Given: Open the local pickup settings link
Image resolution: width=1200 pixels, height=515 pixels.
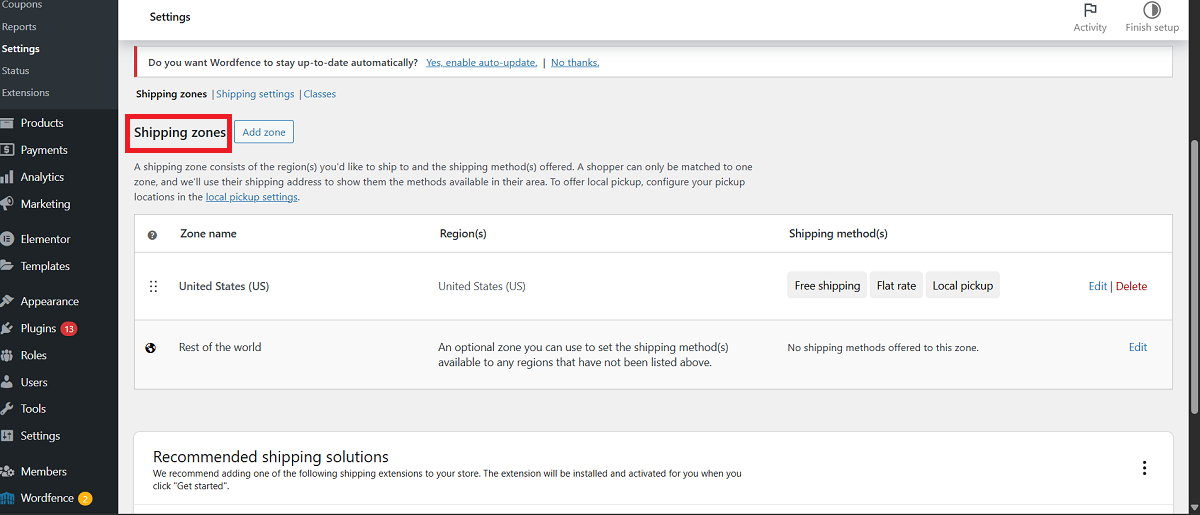Looking at the screenshot, I should coord(251,197).
